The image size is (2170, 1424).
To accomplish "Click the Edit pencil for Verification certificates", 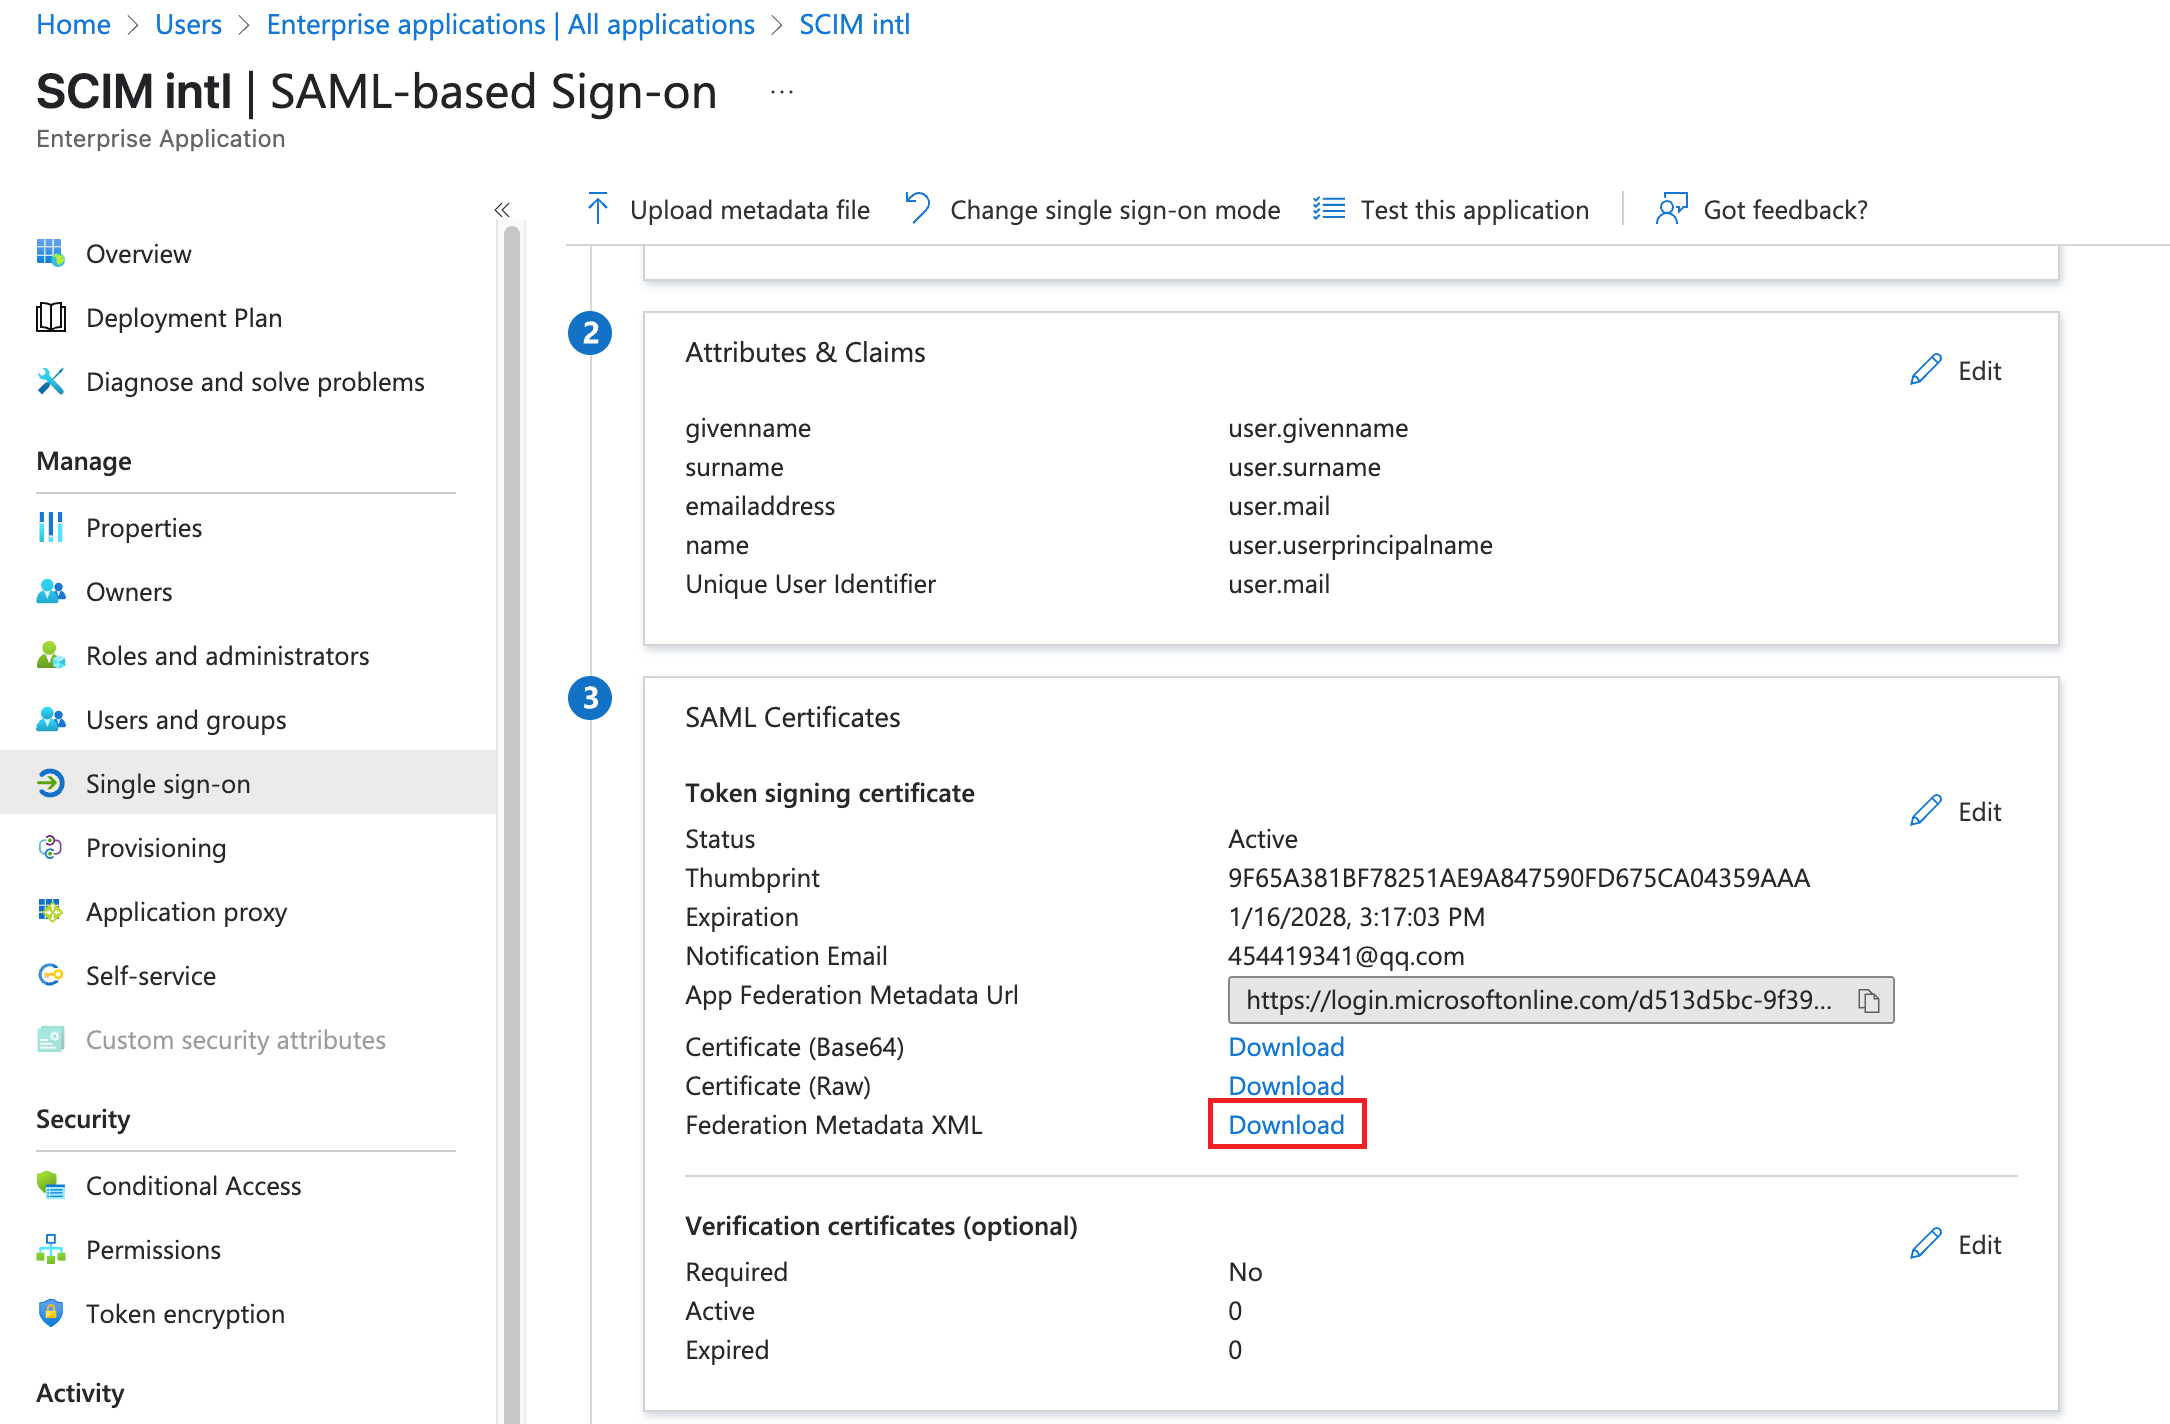I will click(x=1926, y=1244).
